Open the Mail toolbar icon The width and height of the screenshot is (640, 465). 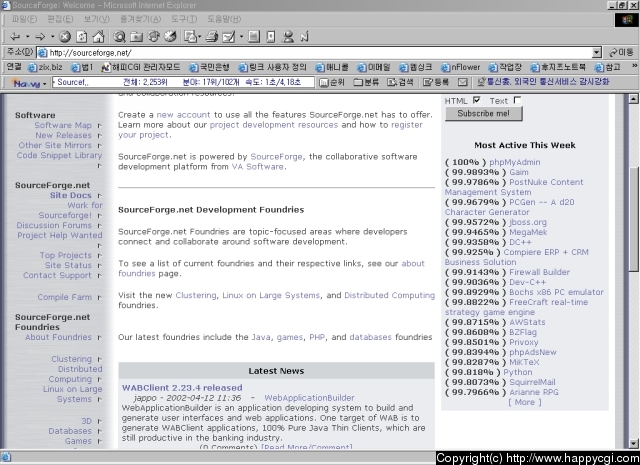(189, 37)
